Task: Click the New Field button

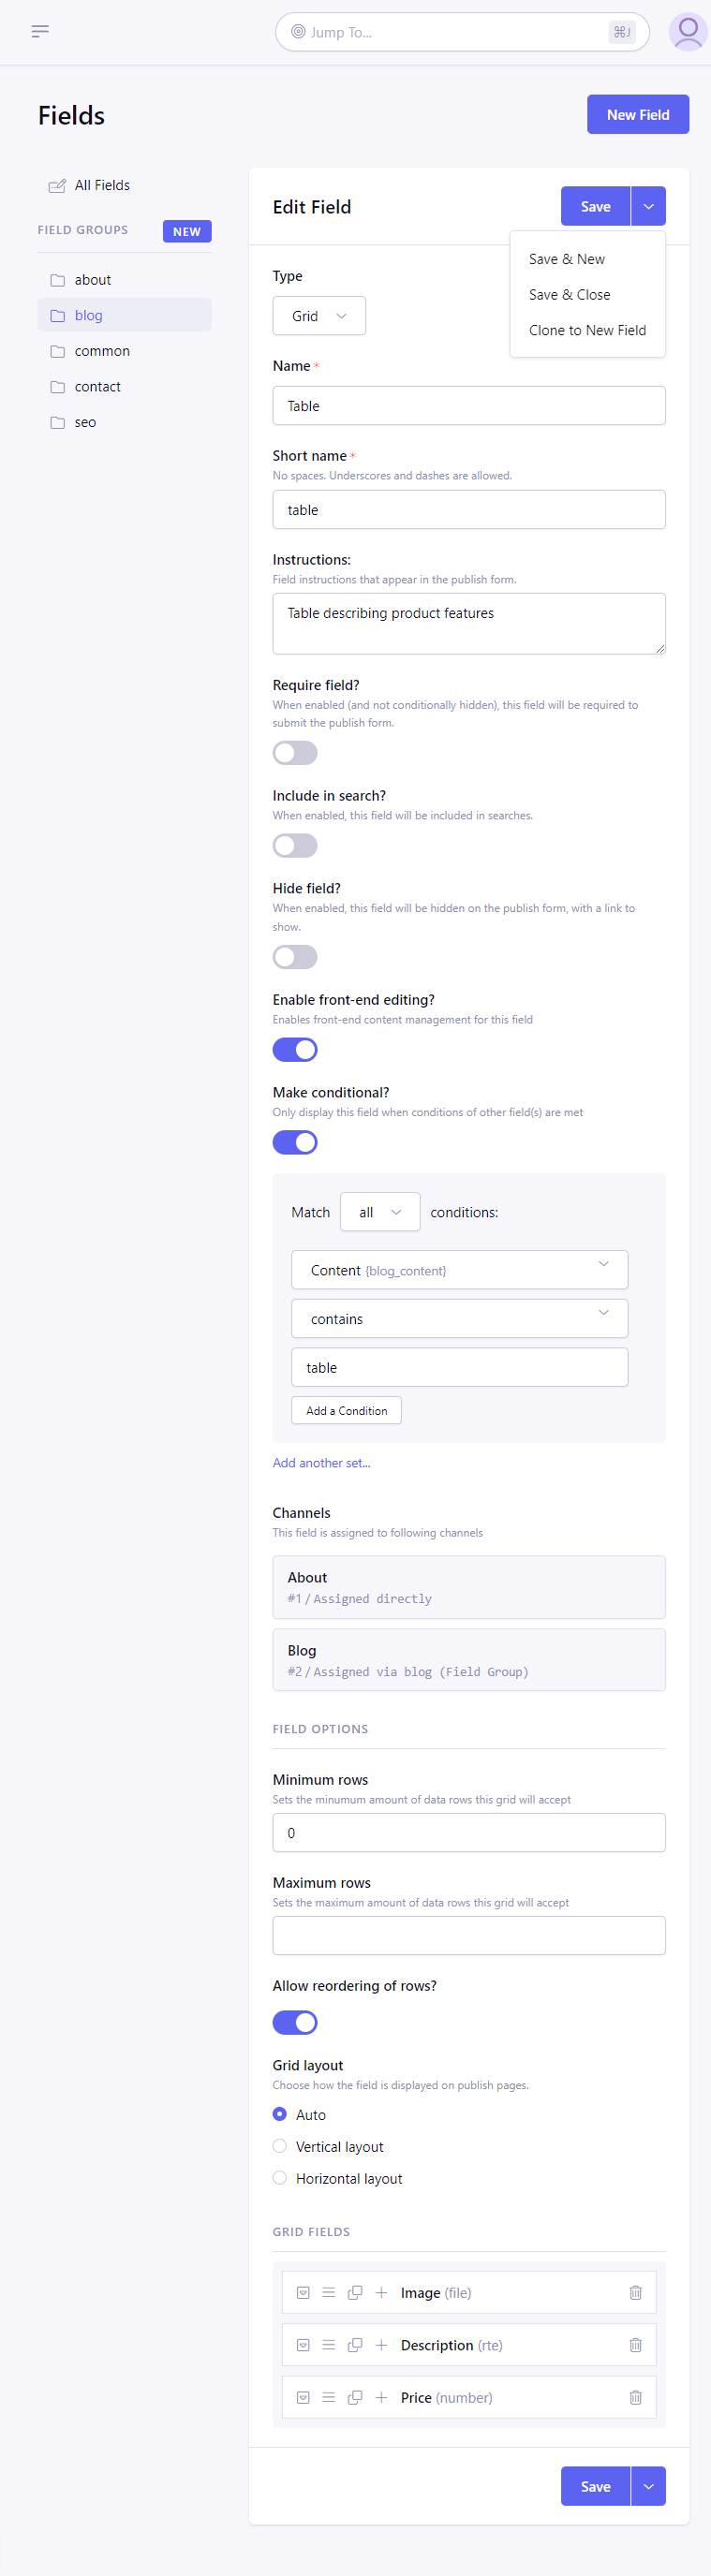Action: pos(638,114)
